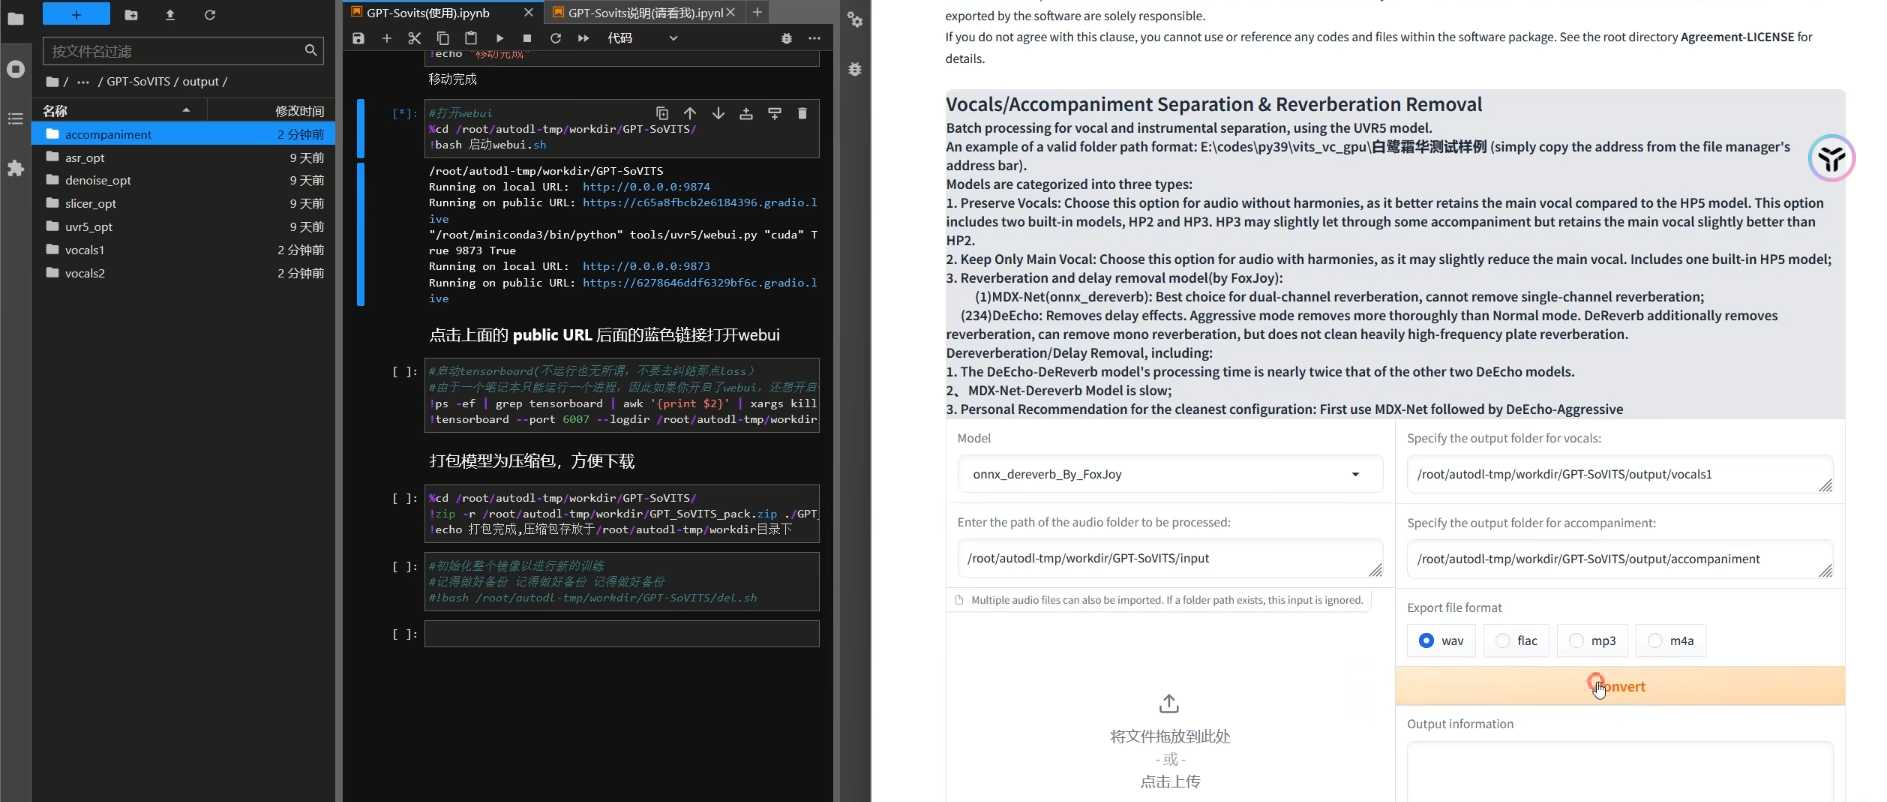The width and height of the screenshot is (1887, 802).
Task: Open the http://0.0.0.0:9874 local URL link
Action: click(646, 187)
